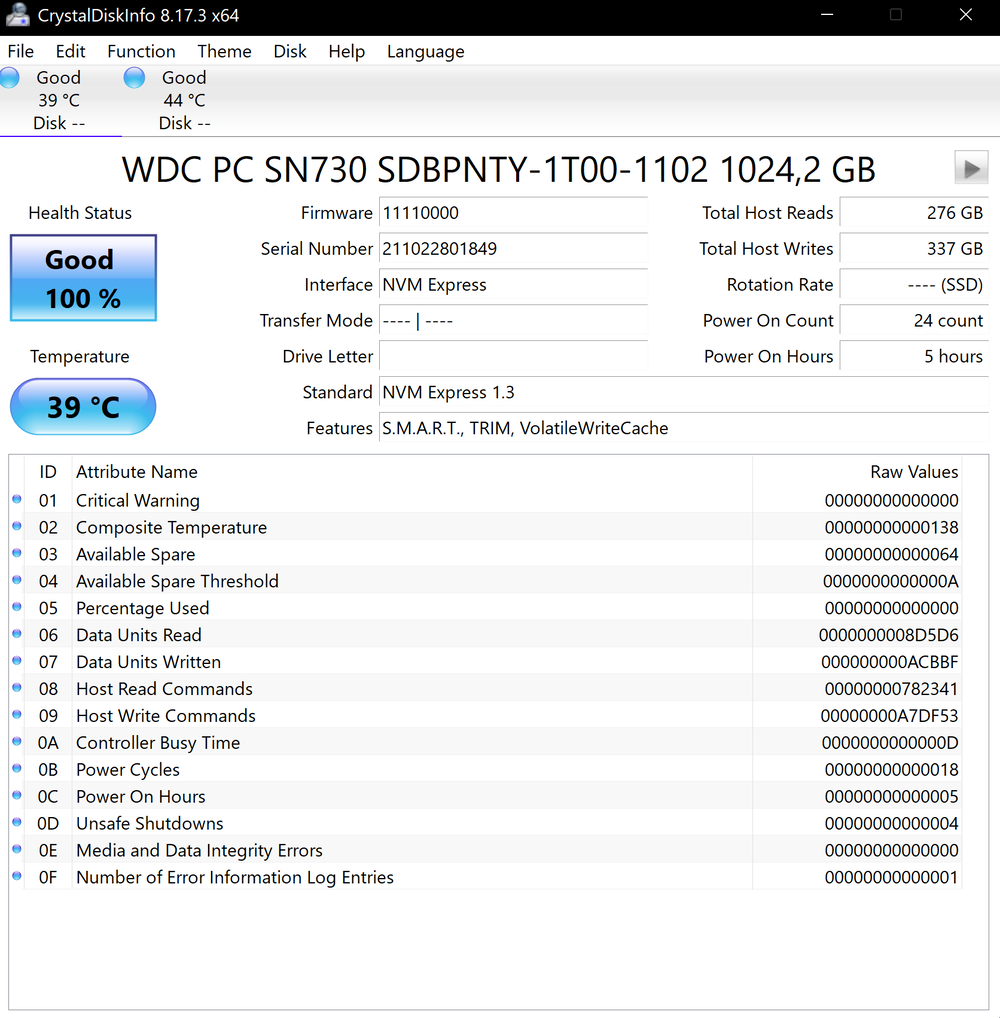
Task: Click status dot for Data Units Read row
Action: (17, 634)
